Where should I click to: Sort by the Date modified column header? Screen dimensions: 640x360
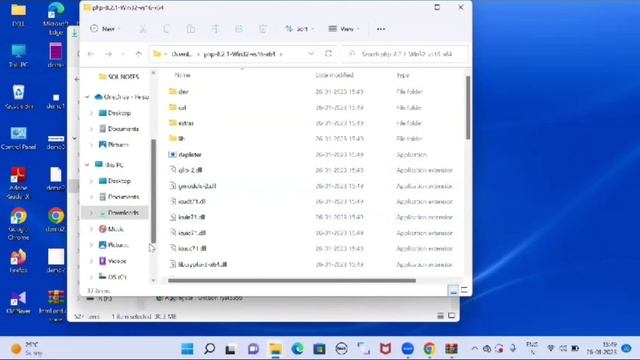coord(334,75)
